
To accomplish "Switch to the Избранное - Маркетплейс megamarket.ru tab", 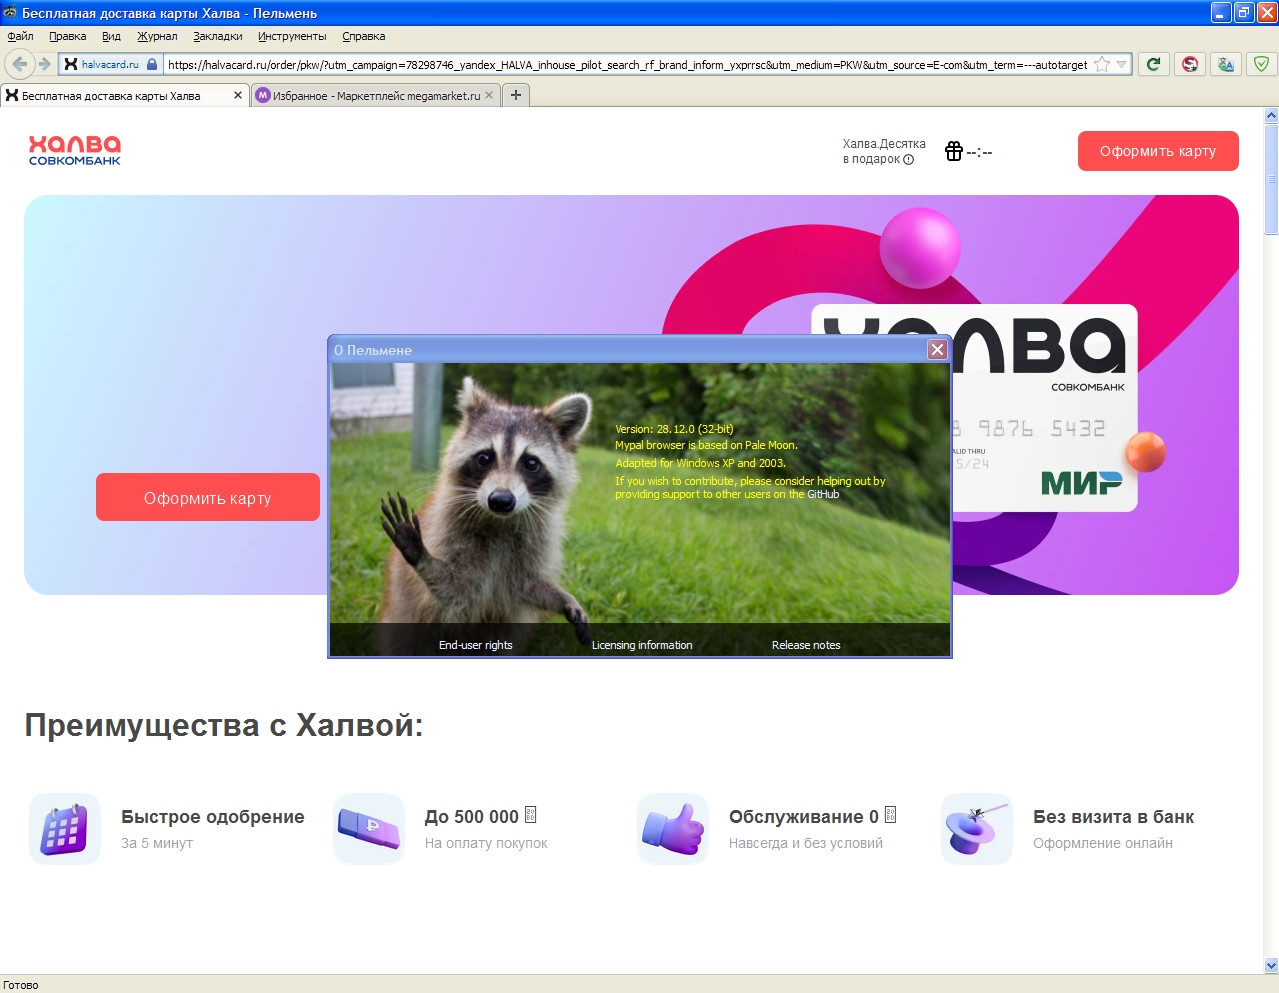I will click(375, 96).
